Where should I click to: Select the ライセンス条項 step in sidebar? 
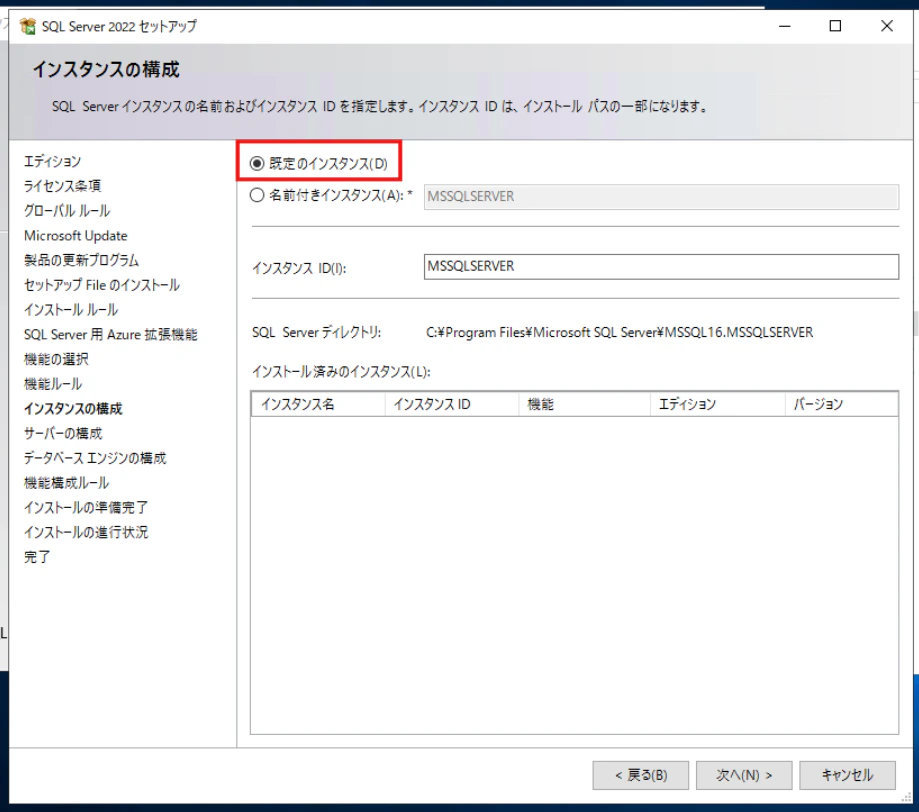click(x=63, y=186)
